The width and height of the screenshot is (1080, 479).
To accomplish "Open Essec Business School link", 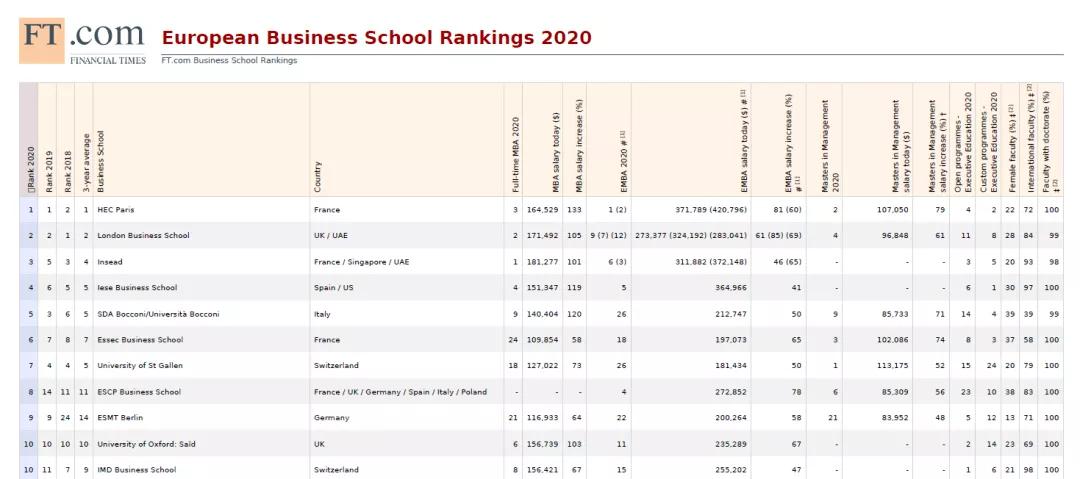I will point(139,340).
